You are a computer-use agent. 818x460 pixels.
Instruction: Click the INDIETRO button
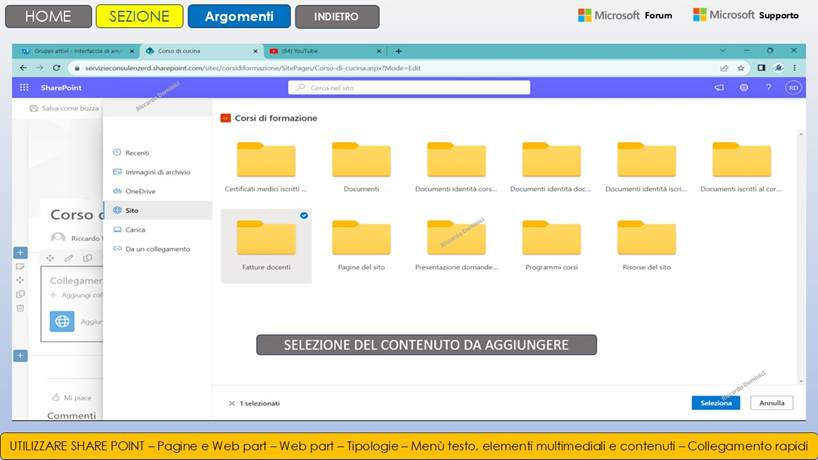pos(337,16)
